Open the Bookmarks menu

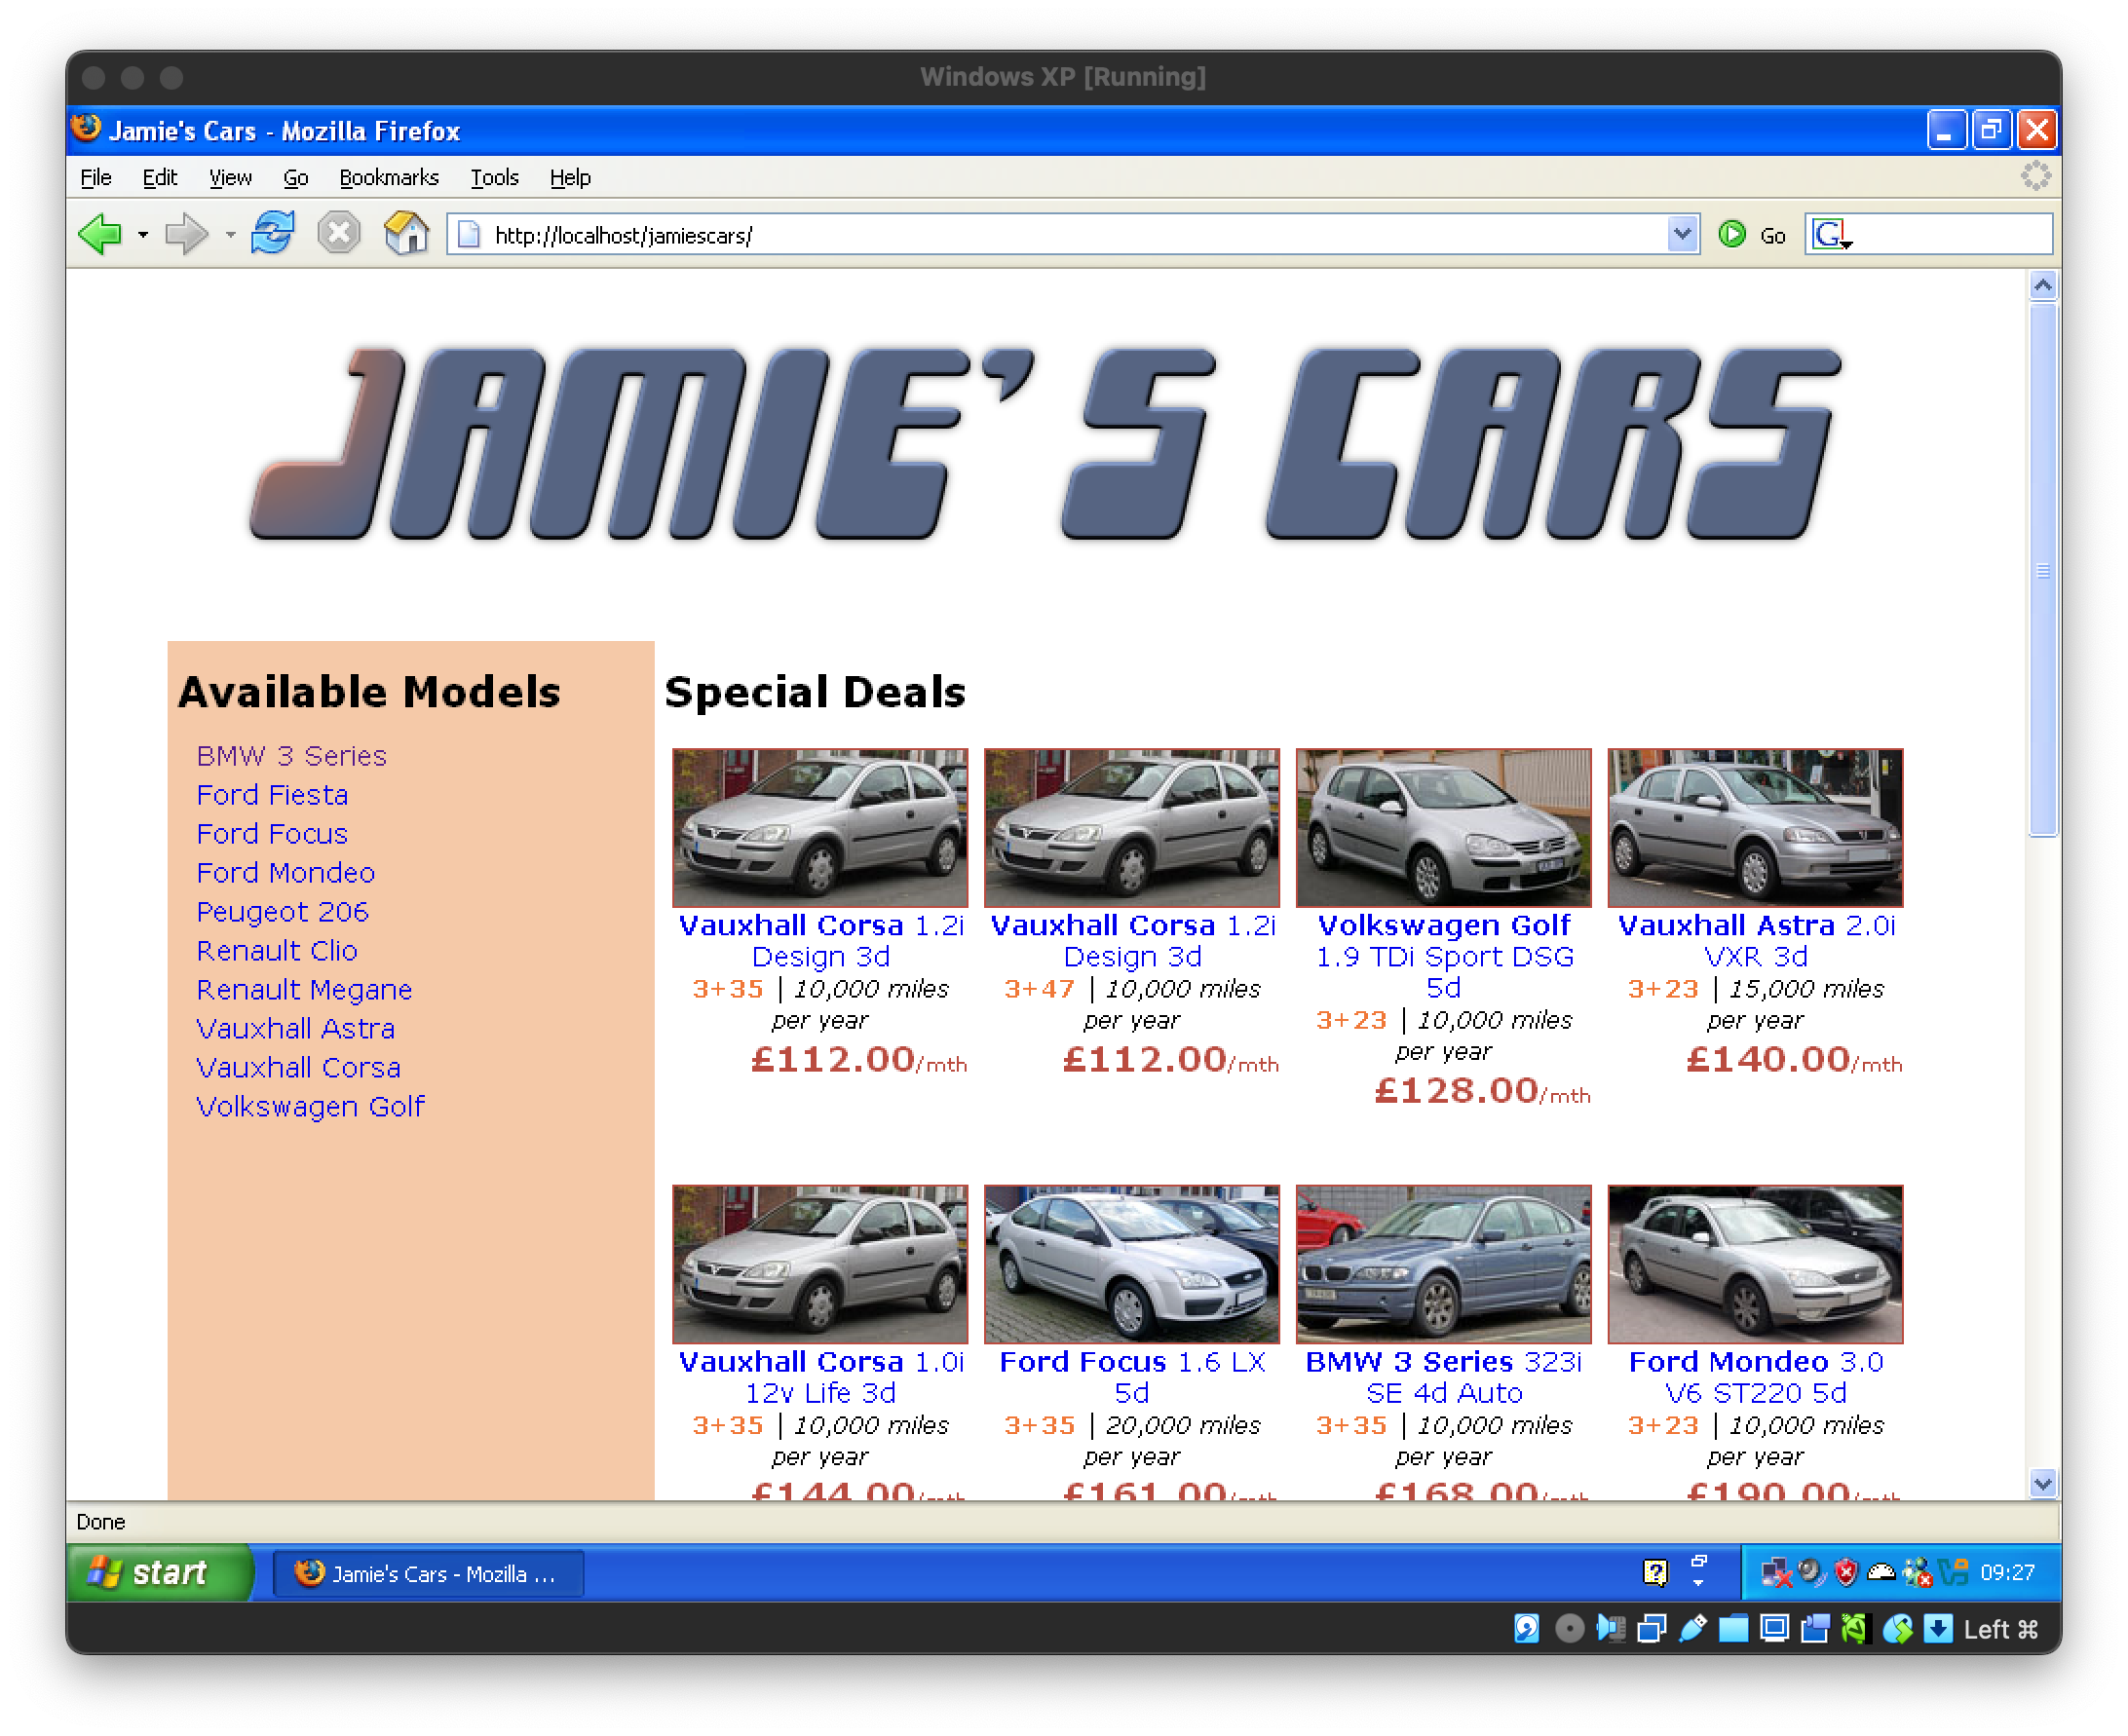point(389,177)
